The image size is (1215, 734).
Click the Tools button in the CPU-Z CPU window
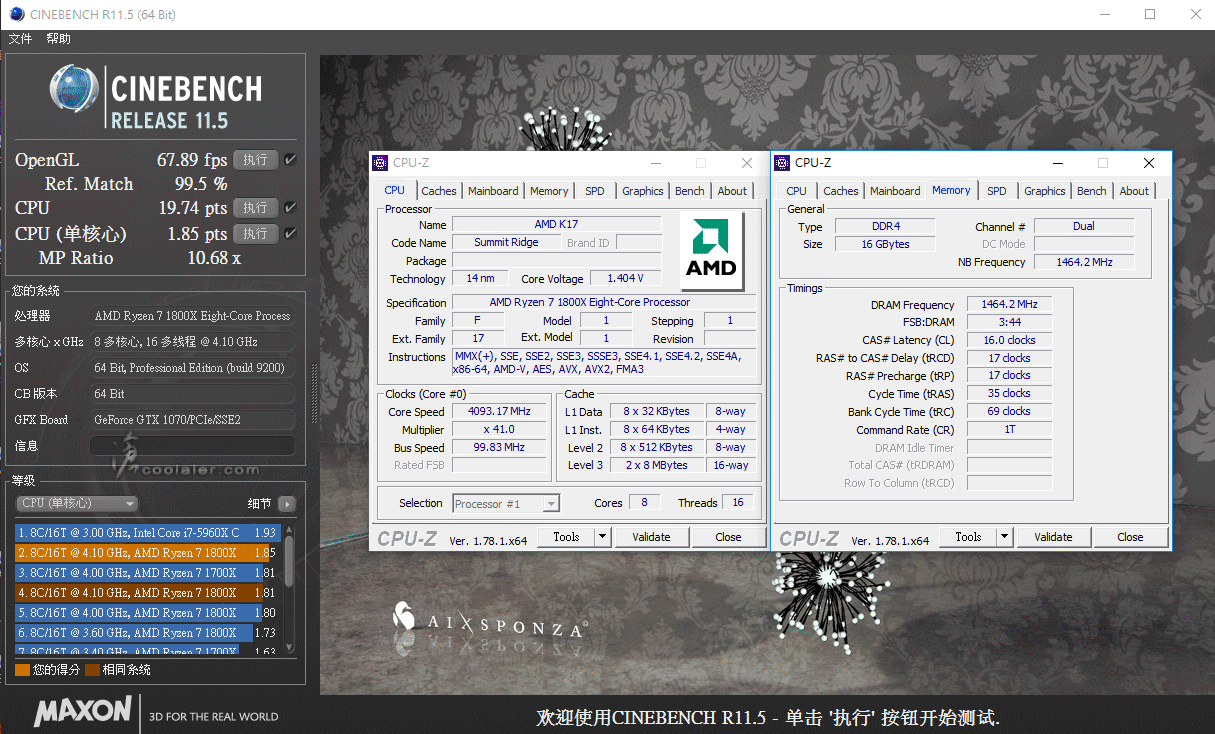566,537
